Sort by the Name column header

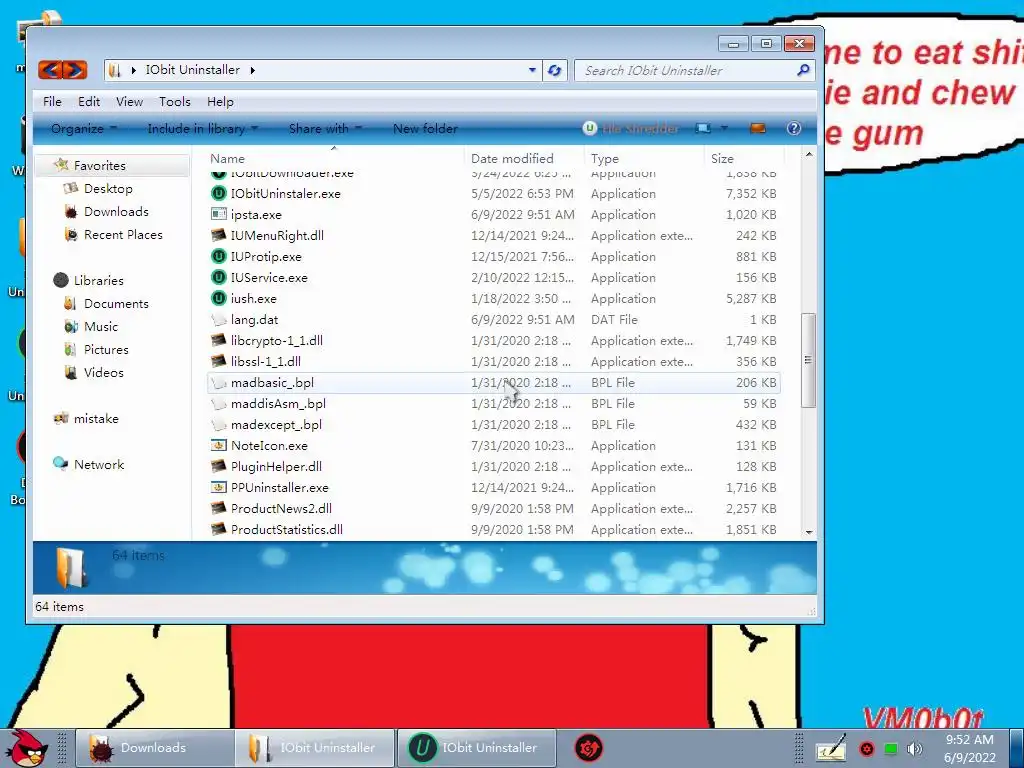tap(334, 158)
